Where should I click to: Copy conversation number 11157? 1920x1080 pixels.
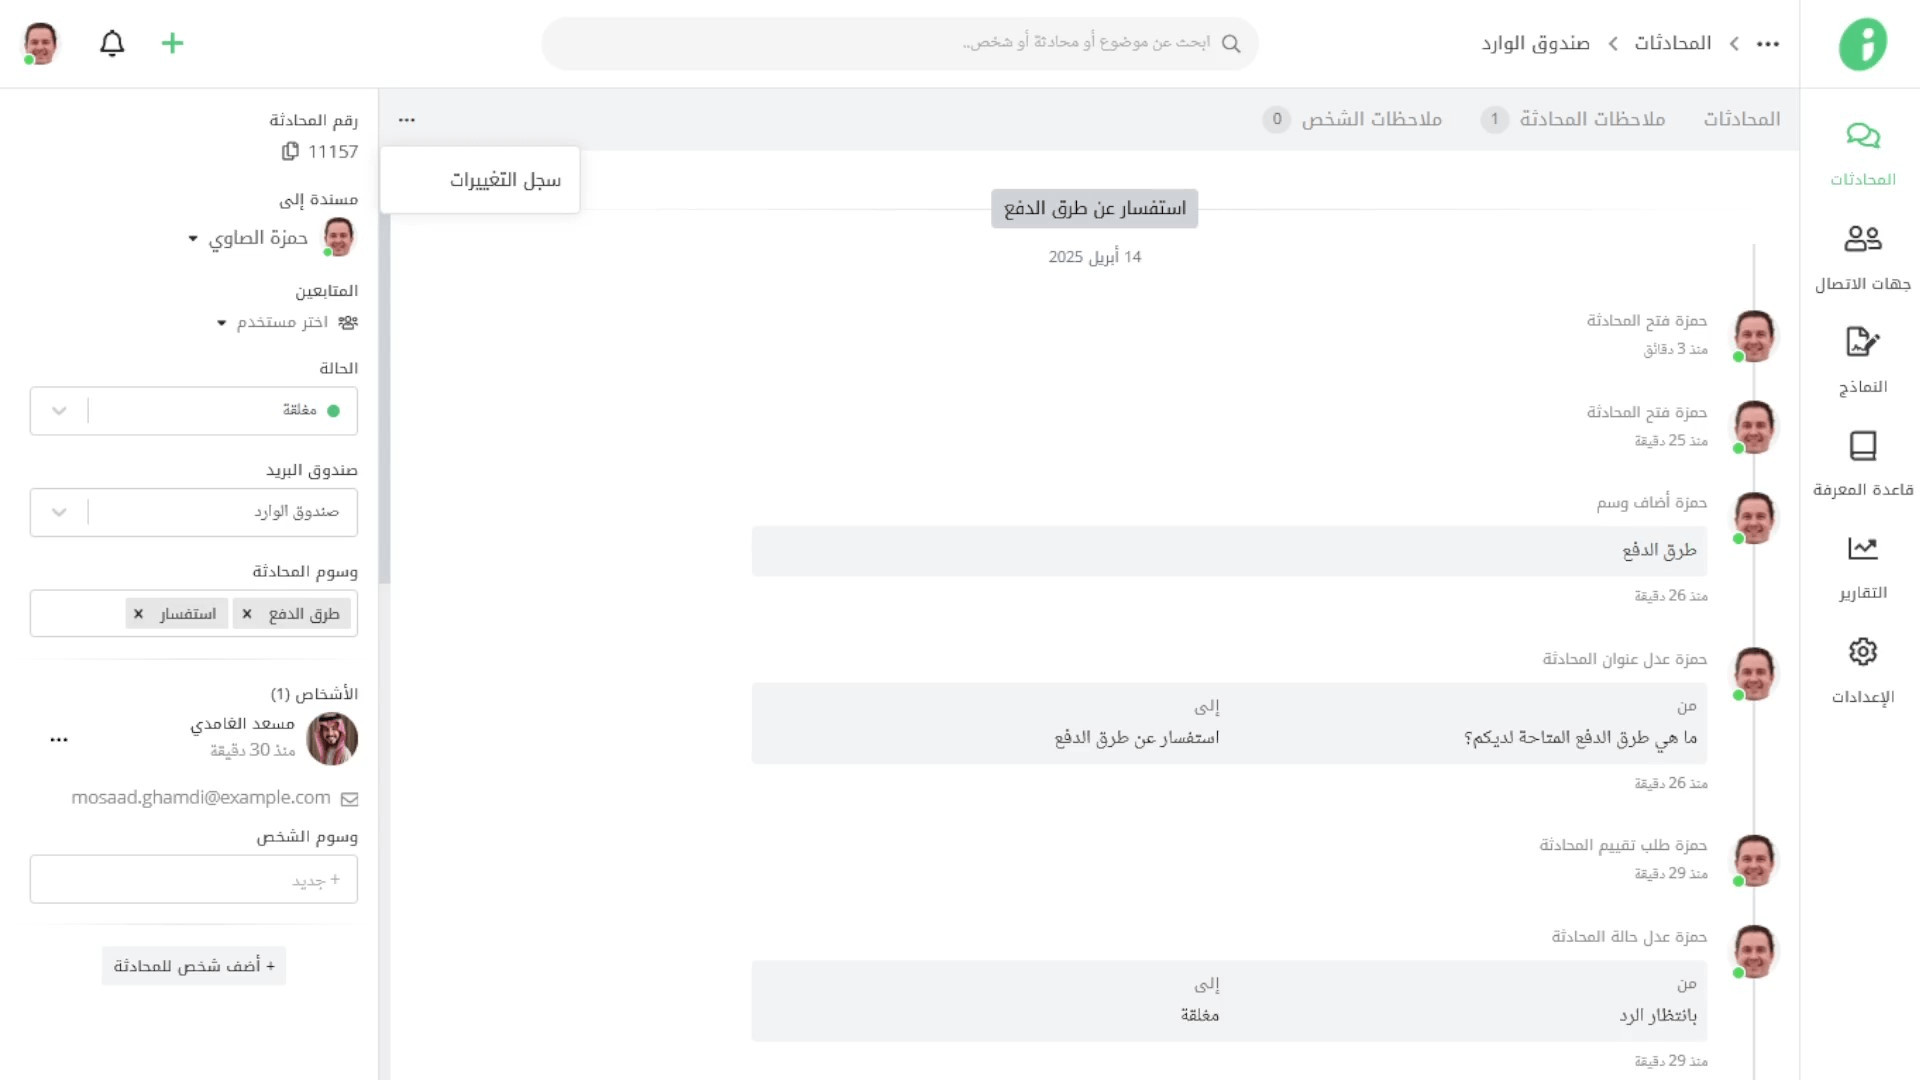pyautogui.click(x=290, y=151)
